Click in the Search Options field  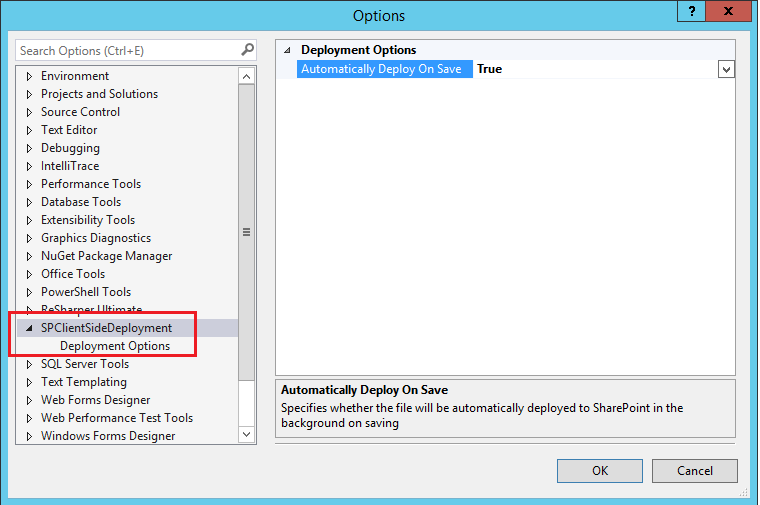[125, 50]
